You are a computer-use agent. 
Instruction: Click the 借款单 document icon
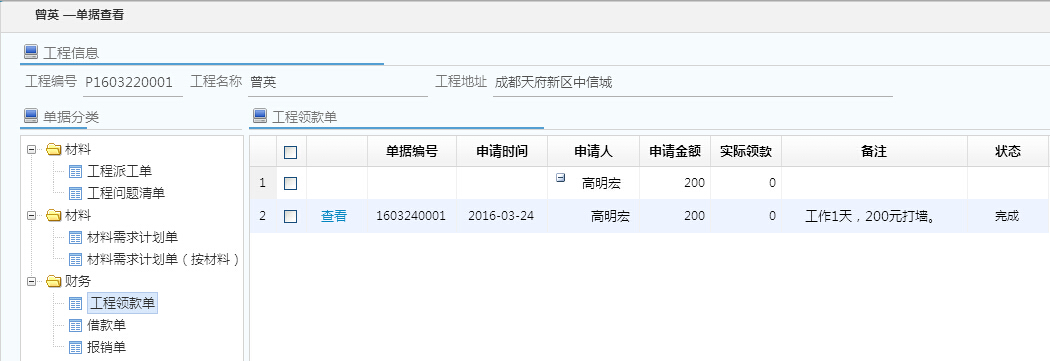(76, 326)
